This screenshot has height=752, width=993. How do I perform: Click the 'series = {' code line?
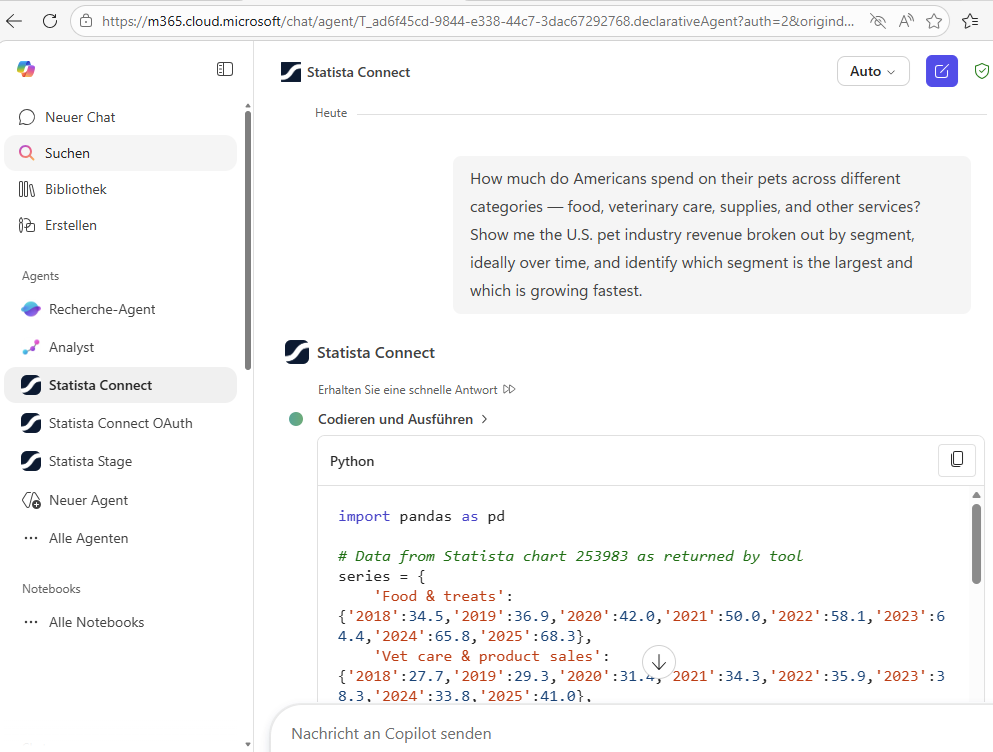pyautogui.click(x=382, y=577)
